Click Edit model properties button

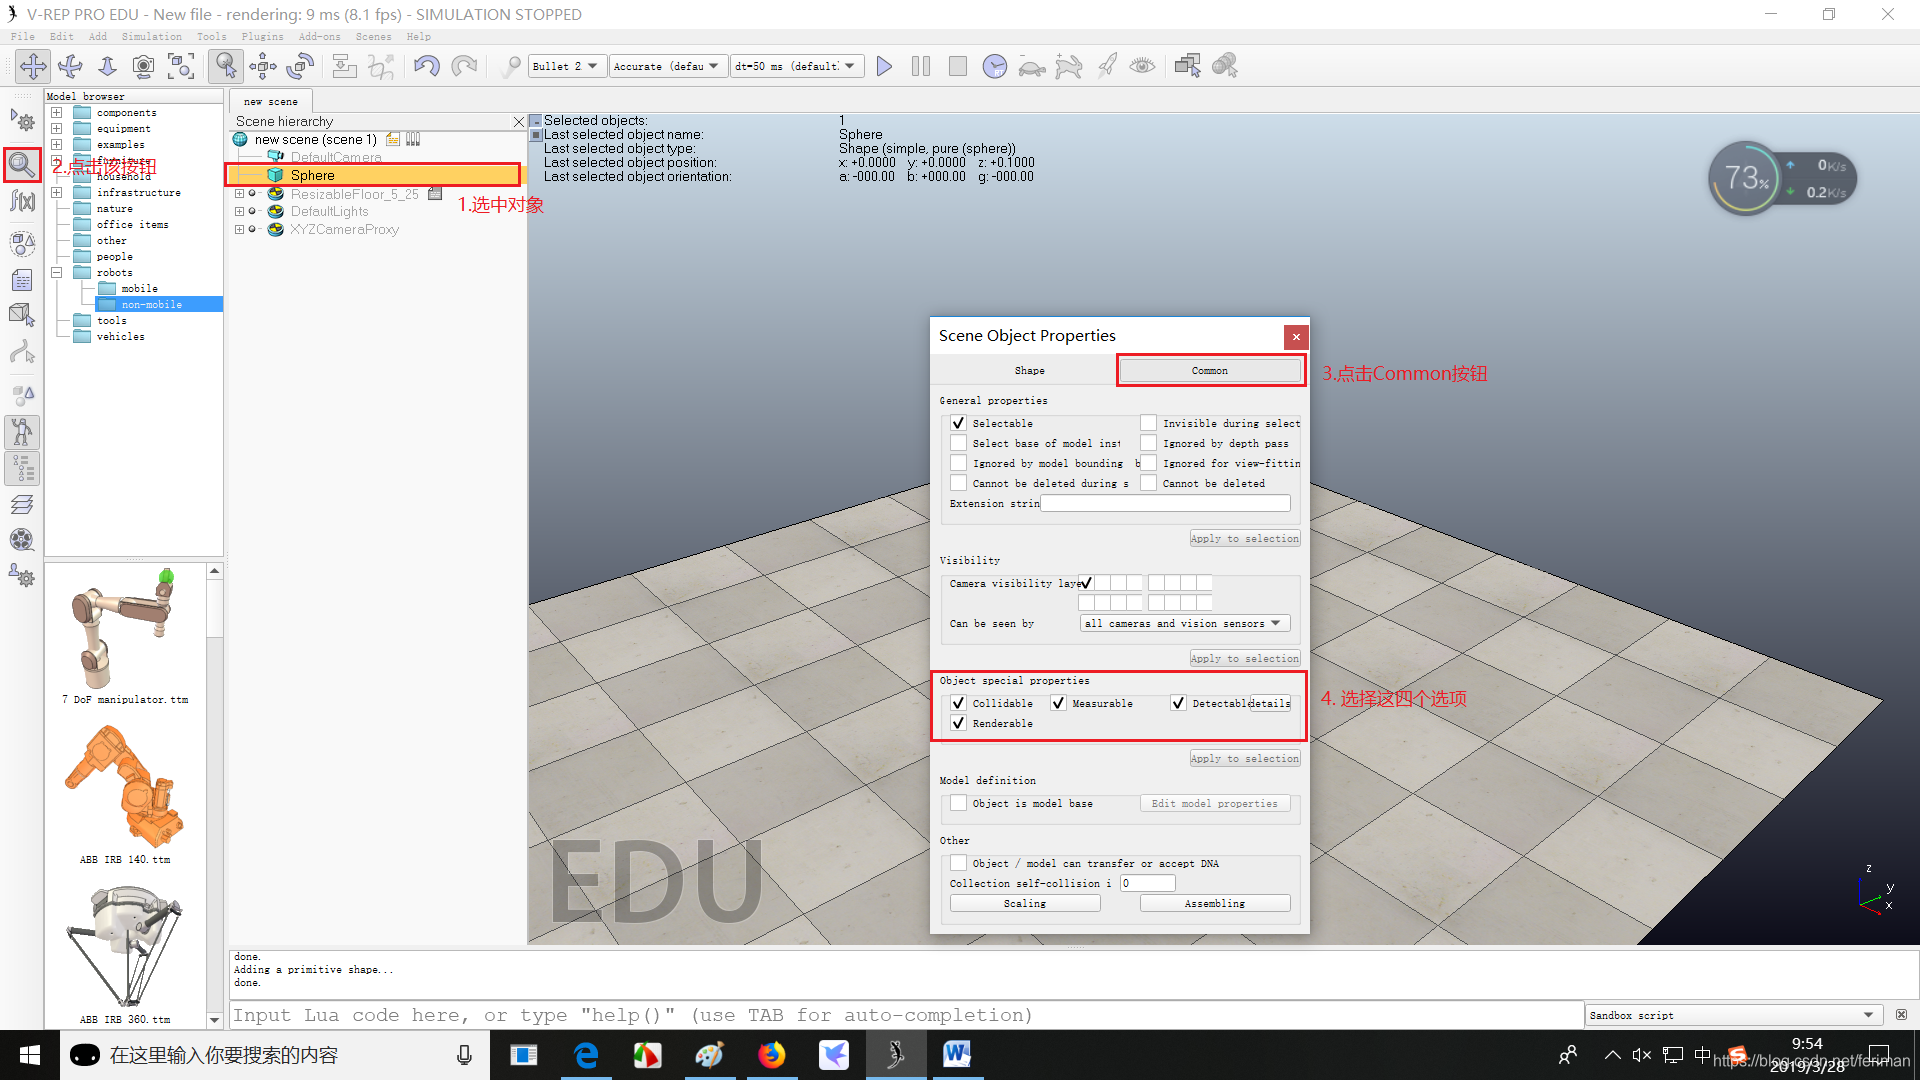click(x=1213, y=802)
